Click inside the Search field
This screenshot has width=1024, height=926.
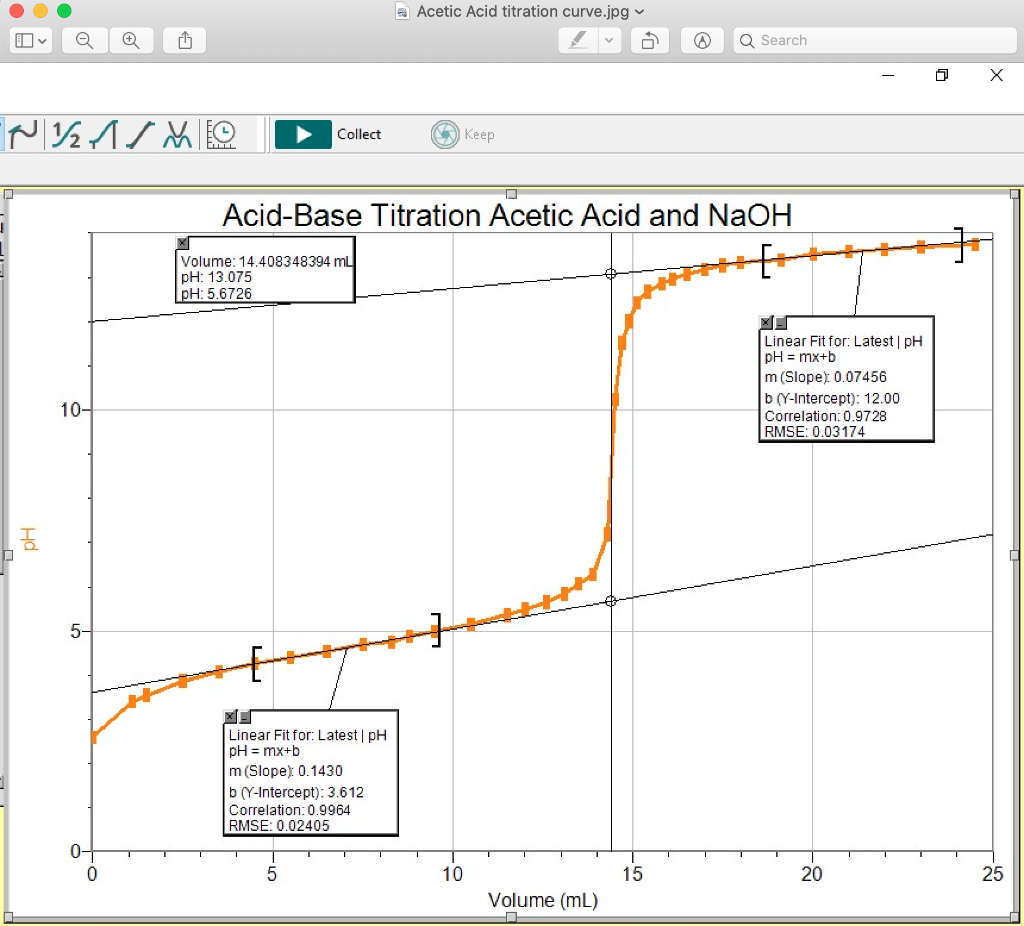pyautogui.click(x=875, y=40)
